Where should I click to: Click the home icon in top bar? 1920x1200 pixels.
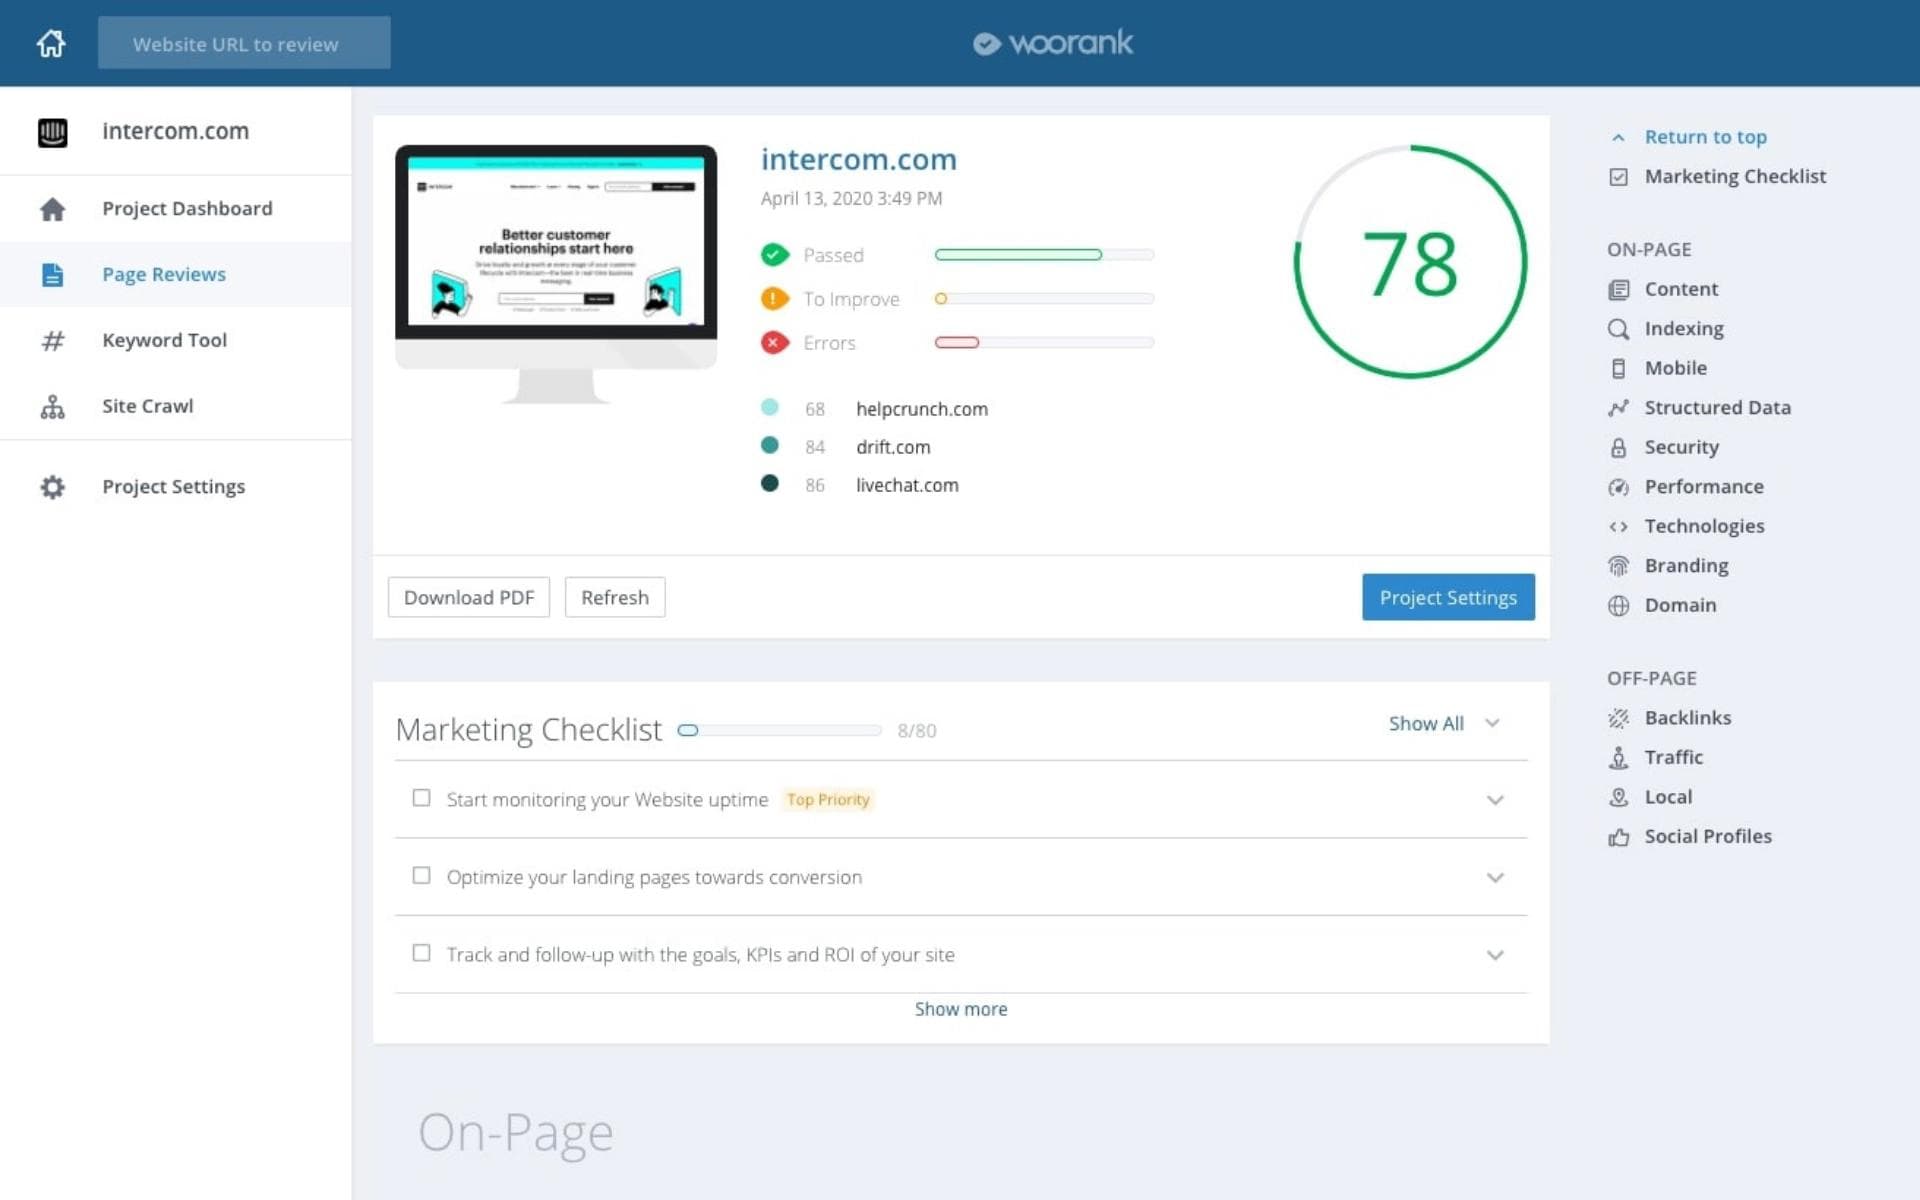pyautogui.click(x=51, y=43)
